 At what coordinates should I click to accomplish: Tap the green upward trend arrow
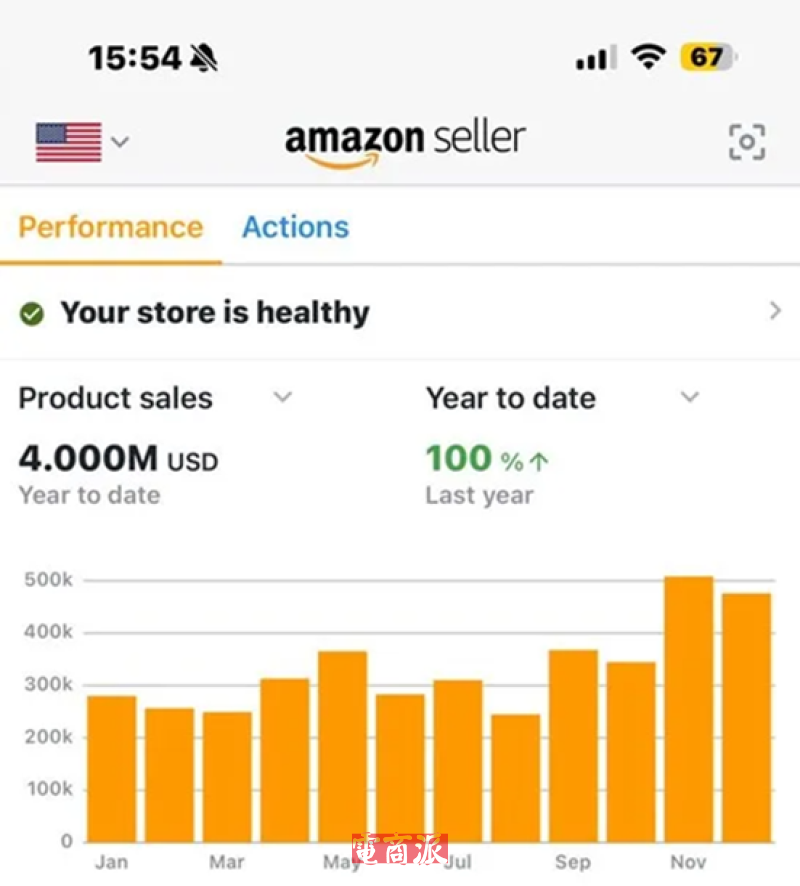(539, 461)
